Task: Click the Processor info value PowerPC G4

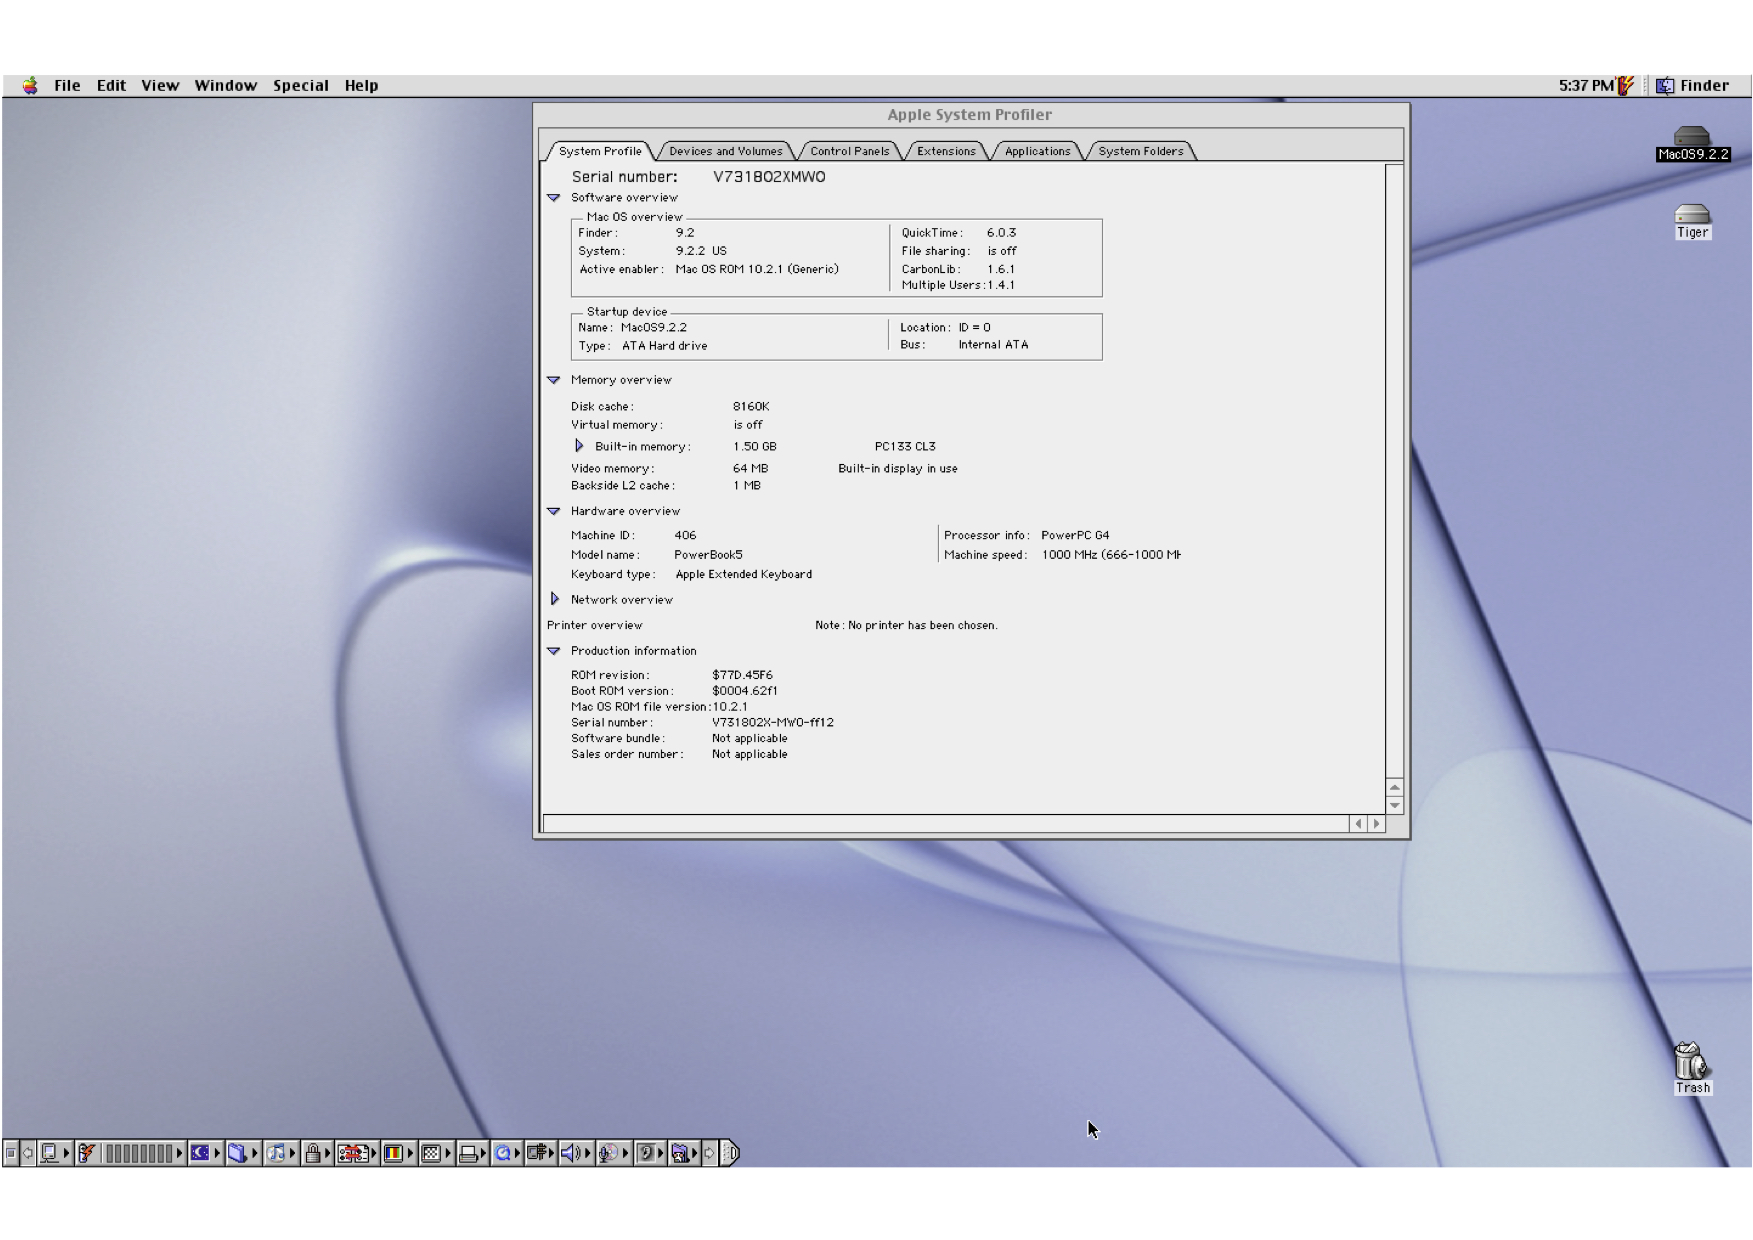Action: [x=1075, y=535]
